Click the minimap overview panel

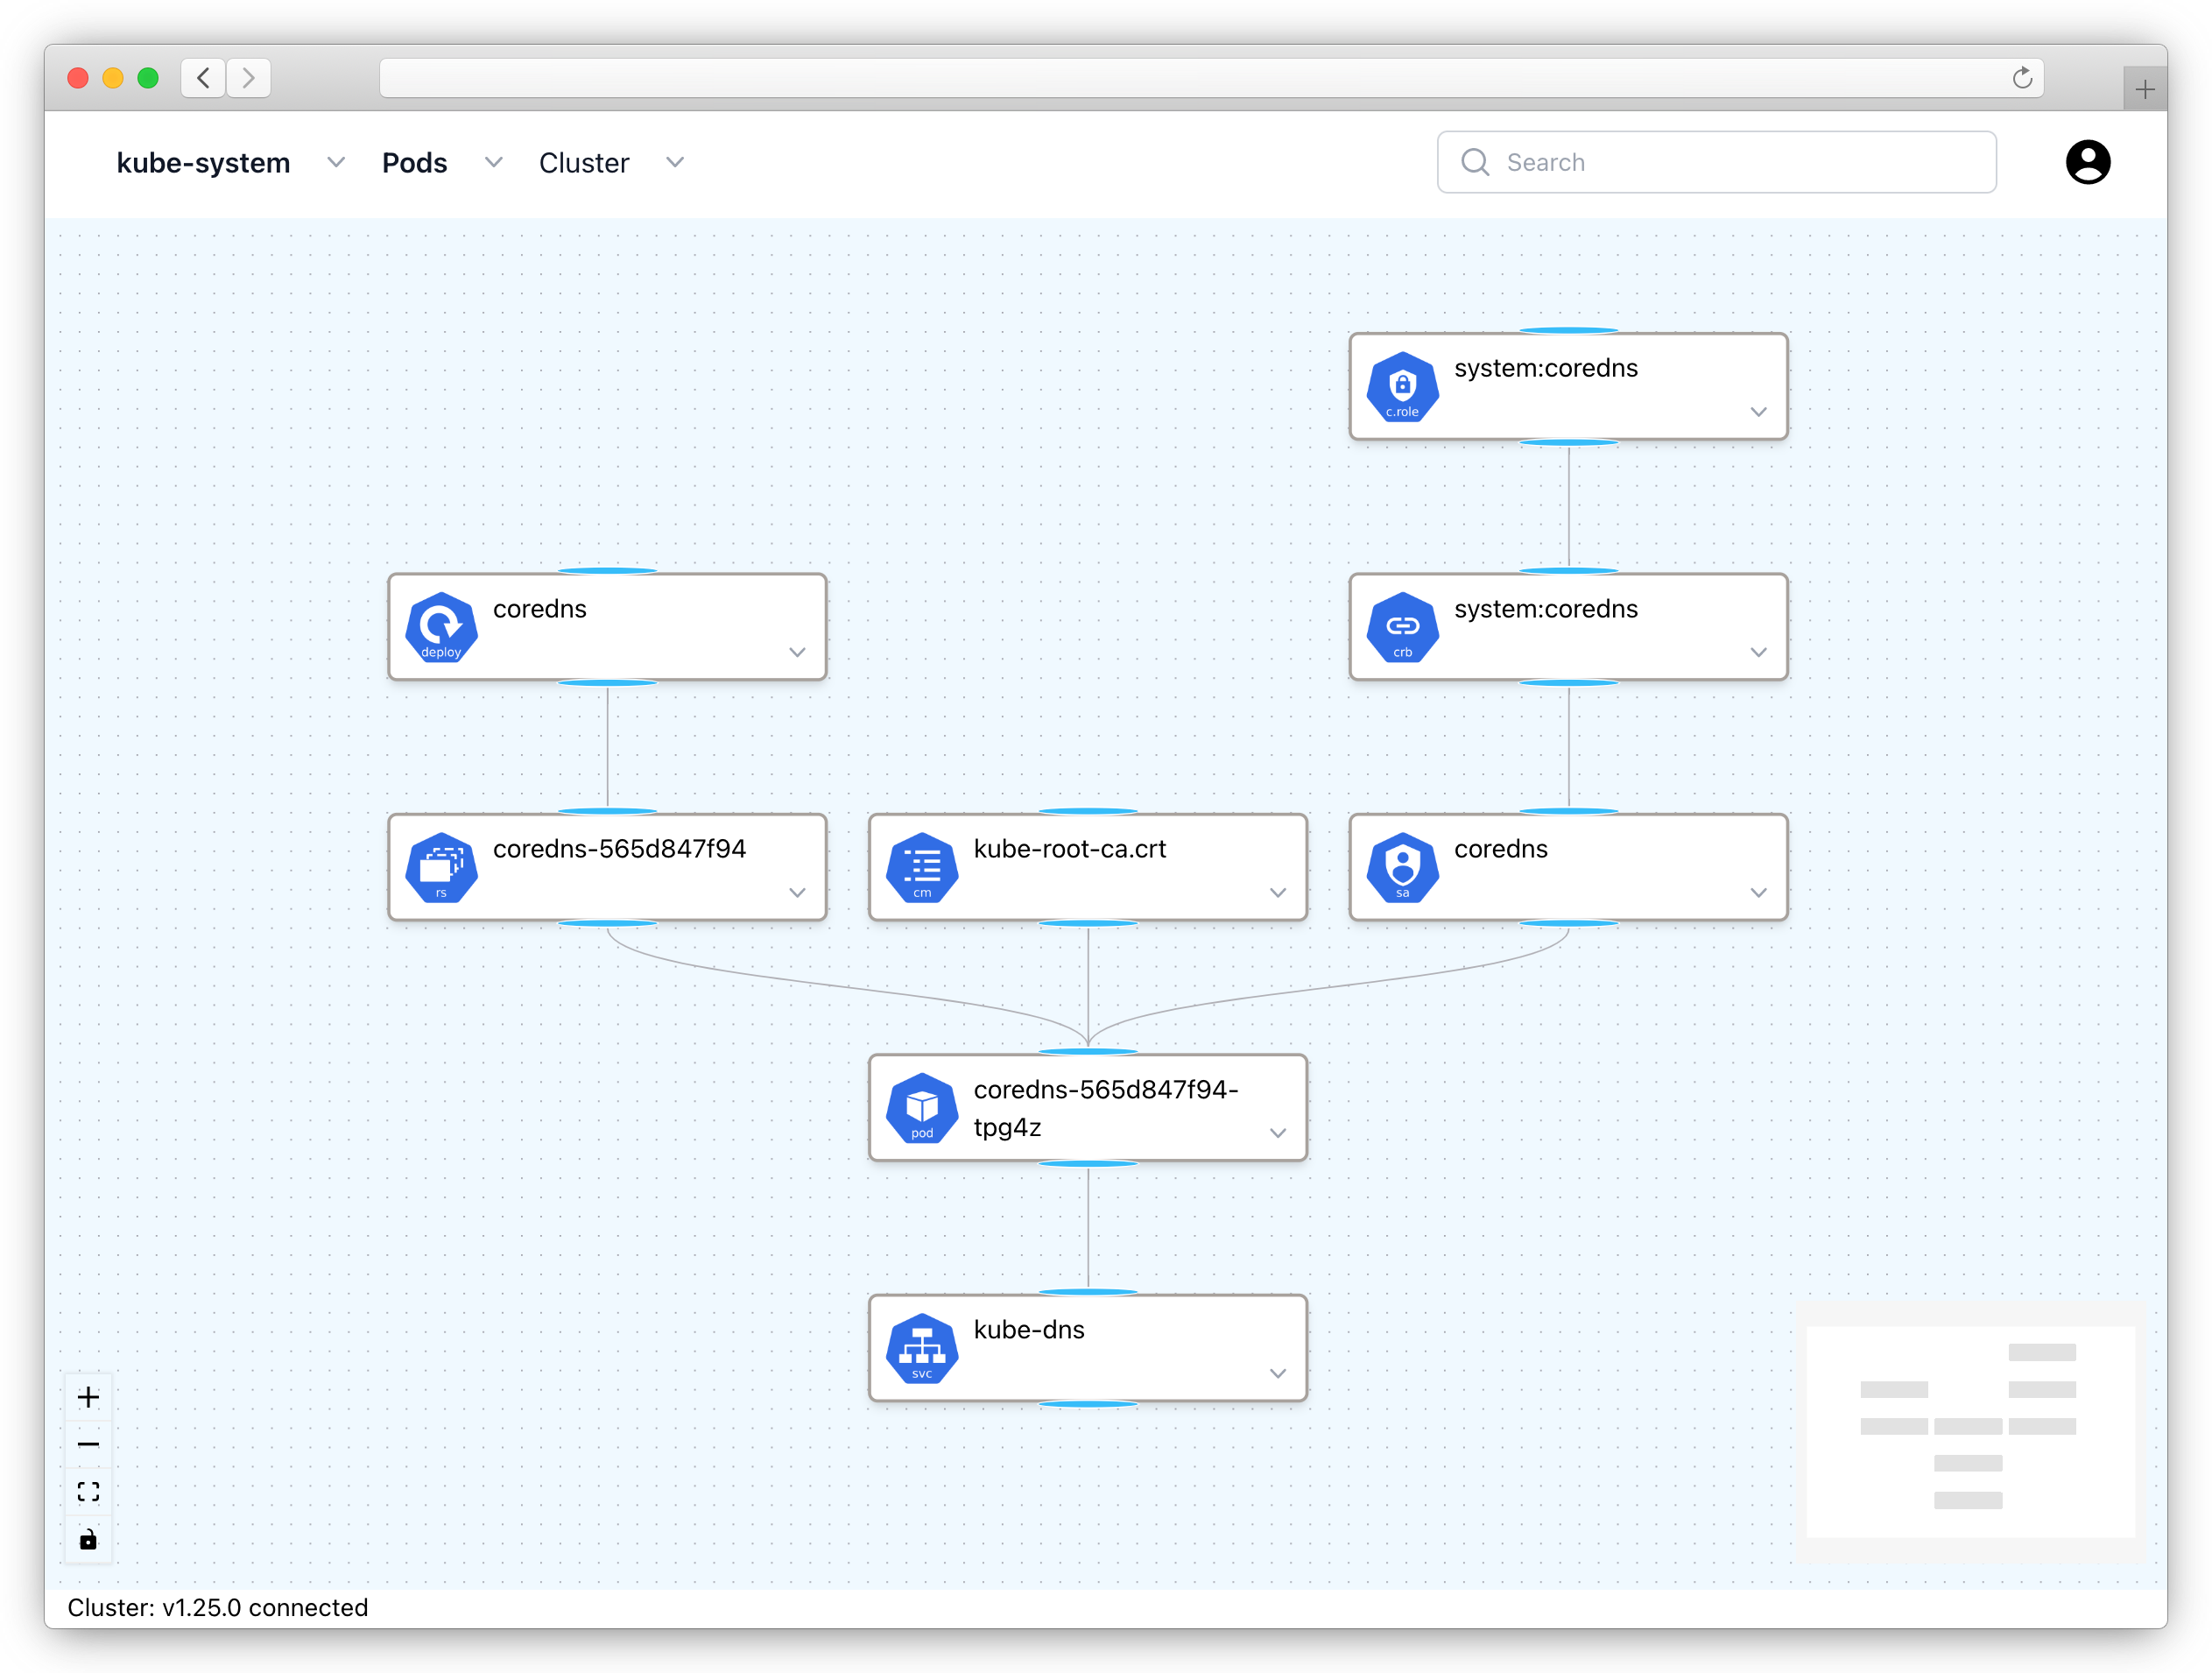tap(1969, 1431)
